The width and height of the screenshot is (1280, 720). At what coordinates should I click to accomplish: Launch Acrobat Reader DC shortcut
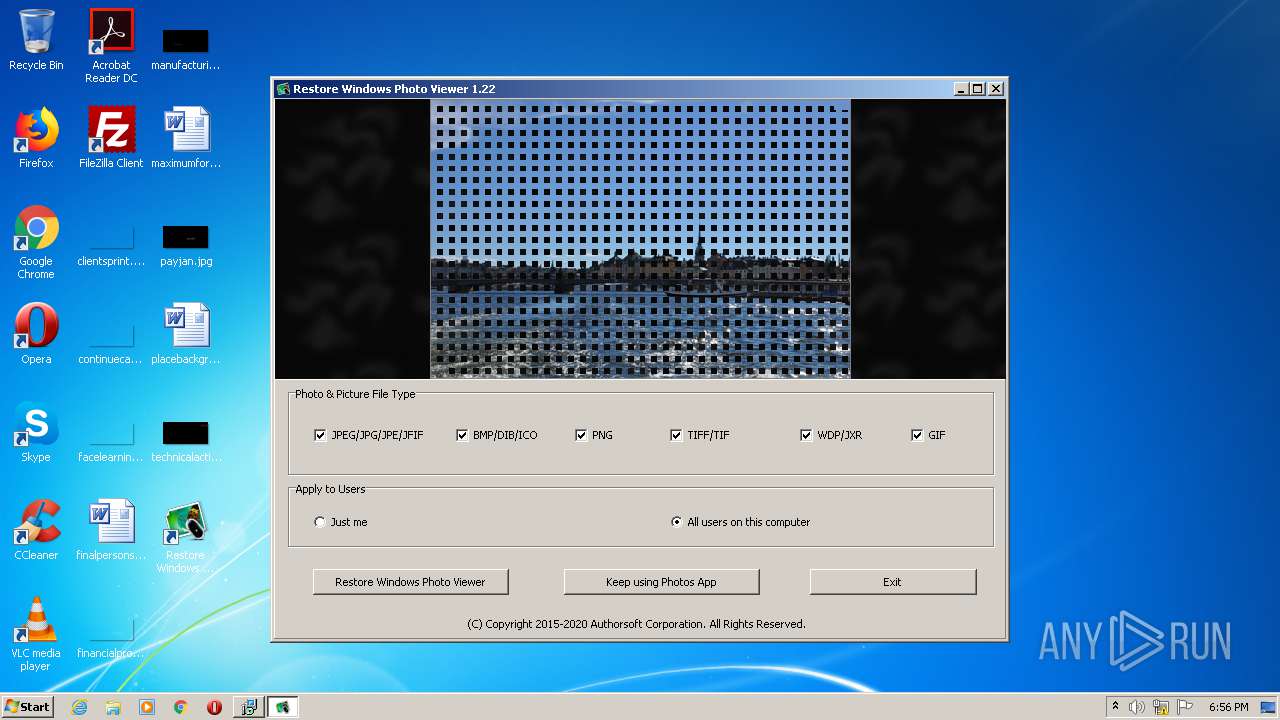point(111,46)
